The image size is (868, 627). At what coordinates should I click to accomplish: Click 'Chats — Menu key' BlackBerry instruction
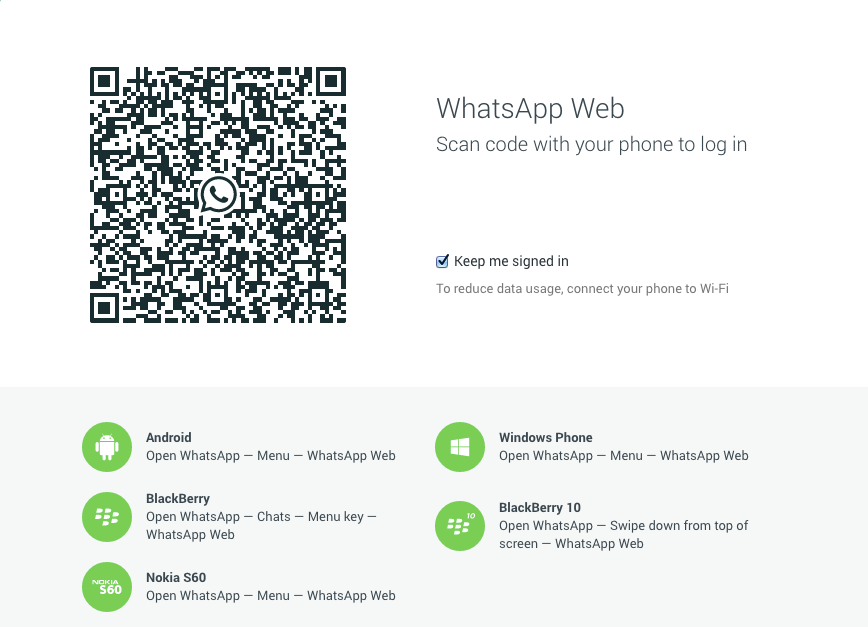[261, 526]
